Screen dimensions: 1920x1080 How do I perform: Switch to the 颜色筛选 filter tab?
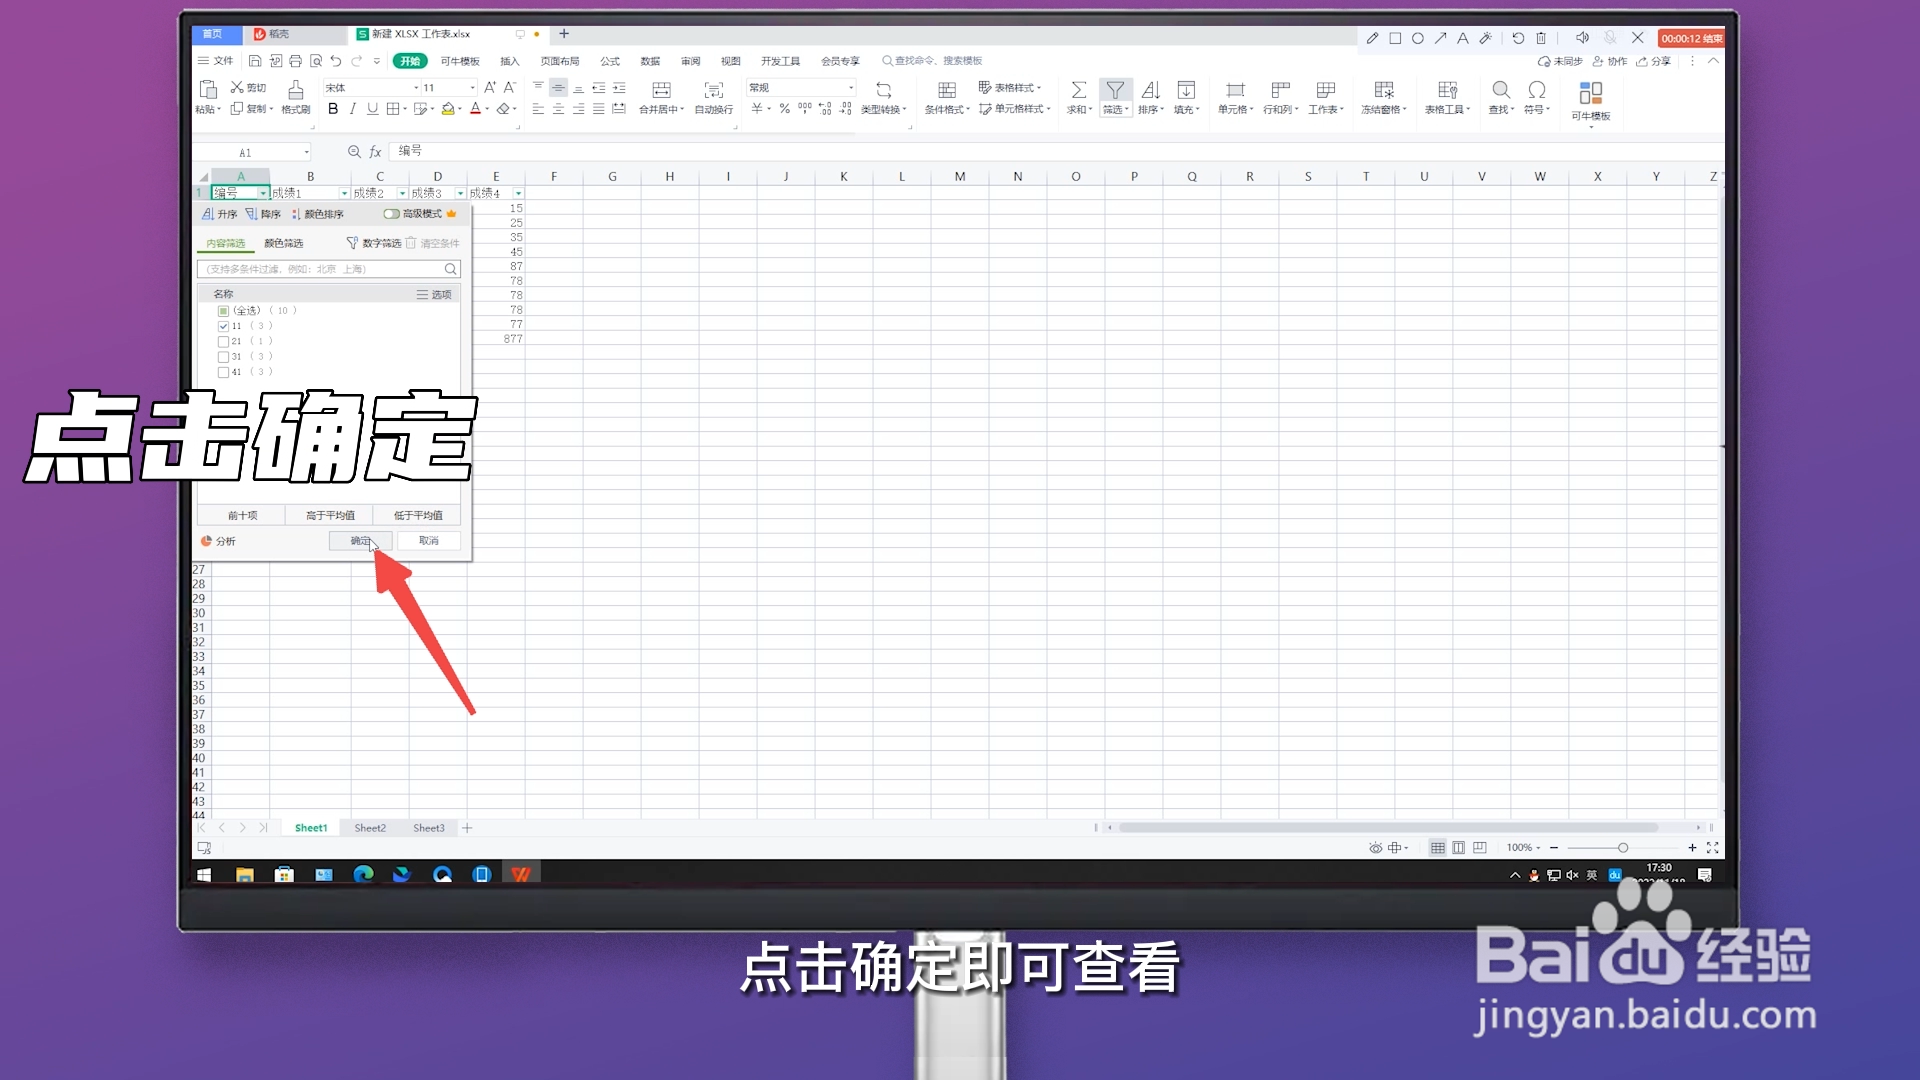pyautogui.click(x=284, y=242)
